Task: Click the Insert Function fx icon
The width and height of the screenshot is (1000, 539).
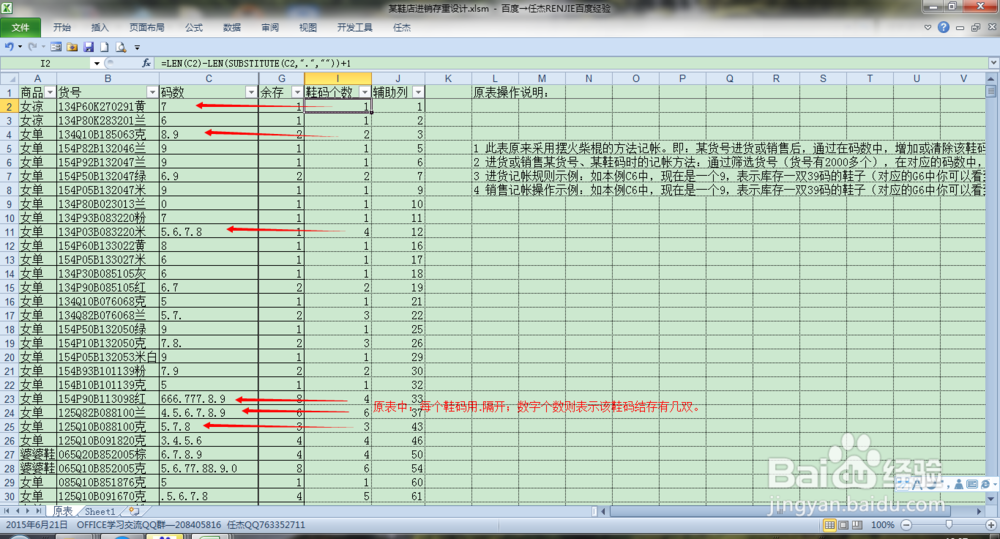Action: point(146,63)
